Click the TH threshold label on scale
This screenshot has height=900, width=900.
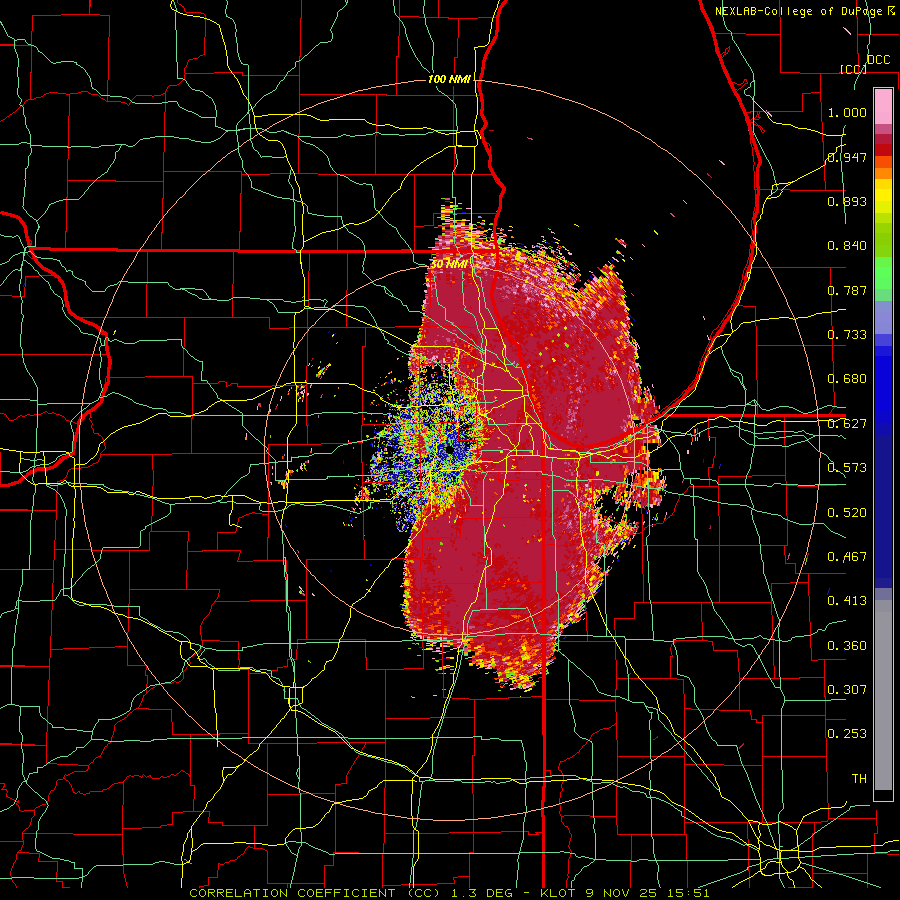[859, 779]
